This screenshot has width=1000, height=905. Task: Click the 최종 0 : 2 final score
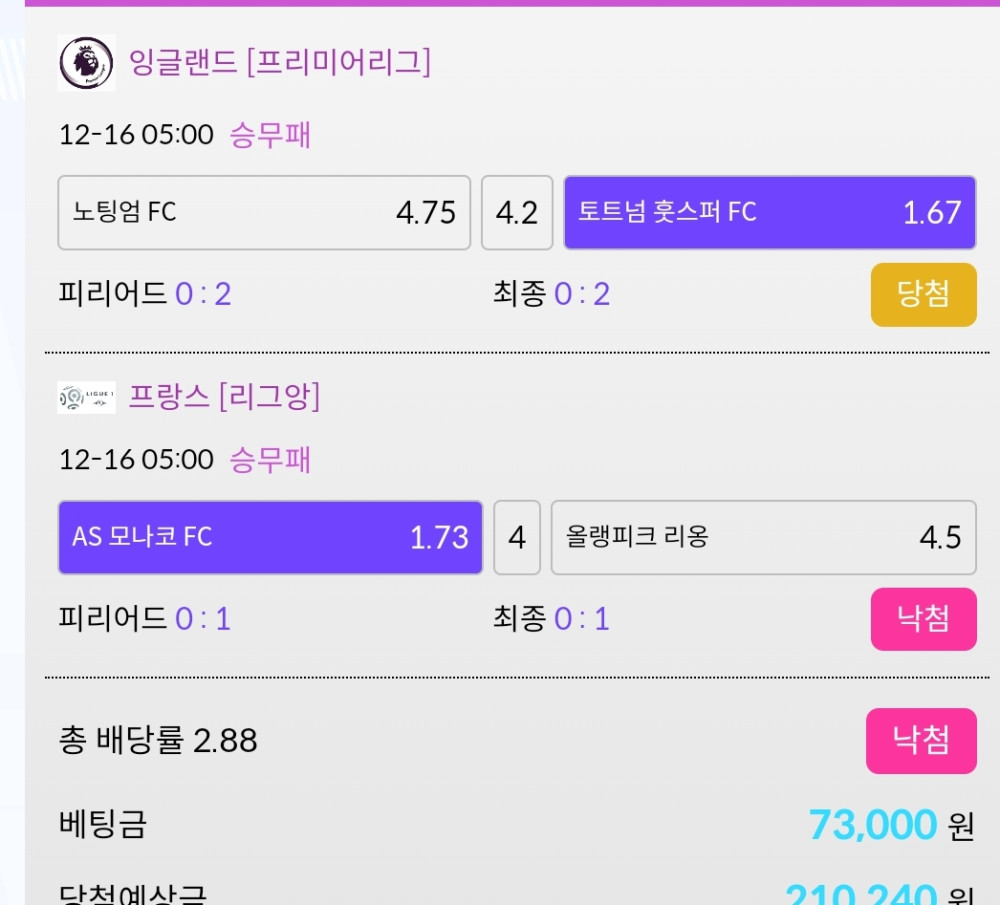click(551, 294)
